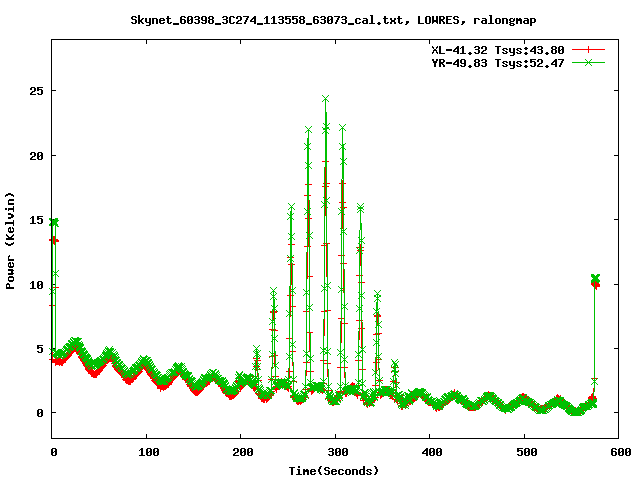Click the green spike top near time zero

54,222
